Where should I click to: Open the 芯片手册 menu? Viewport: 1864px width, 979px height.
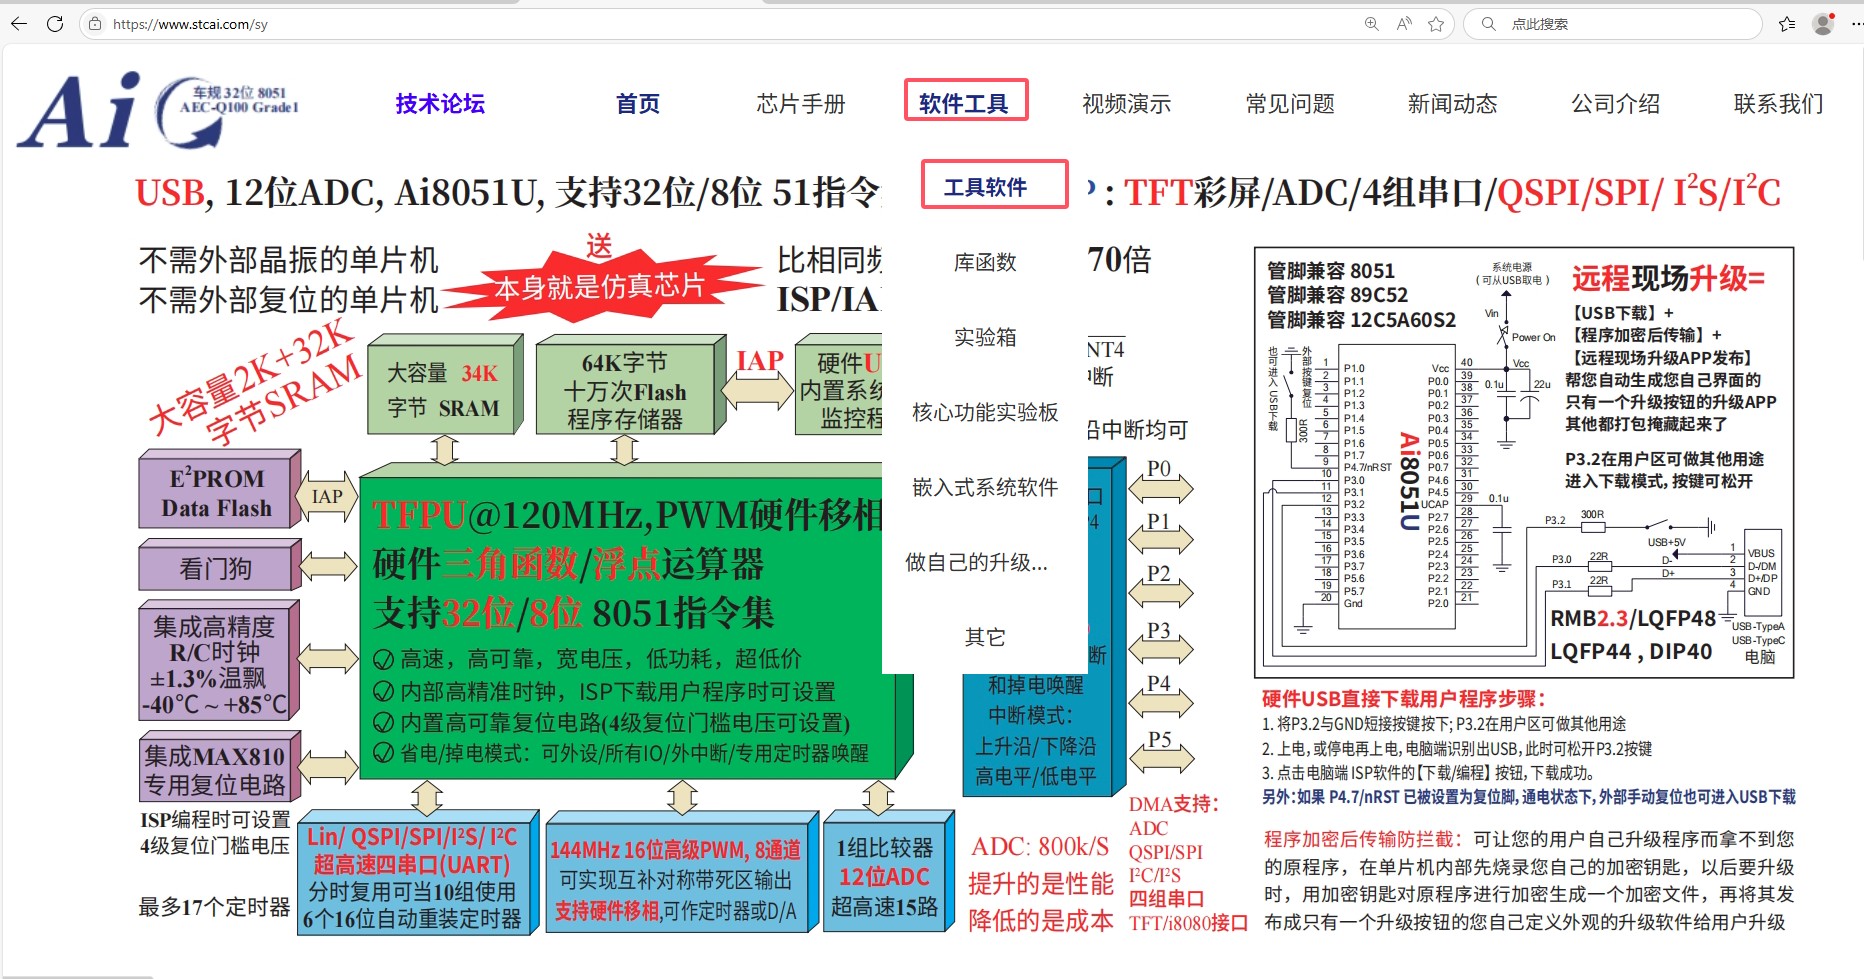(x=801, y=103)
